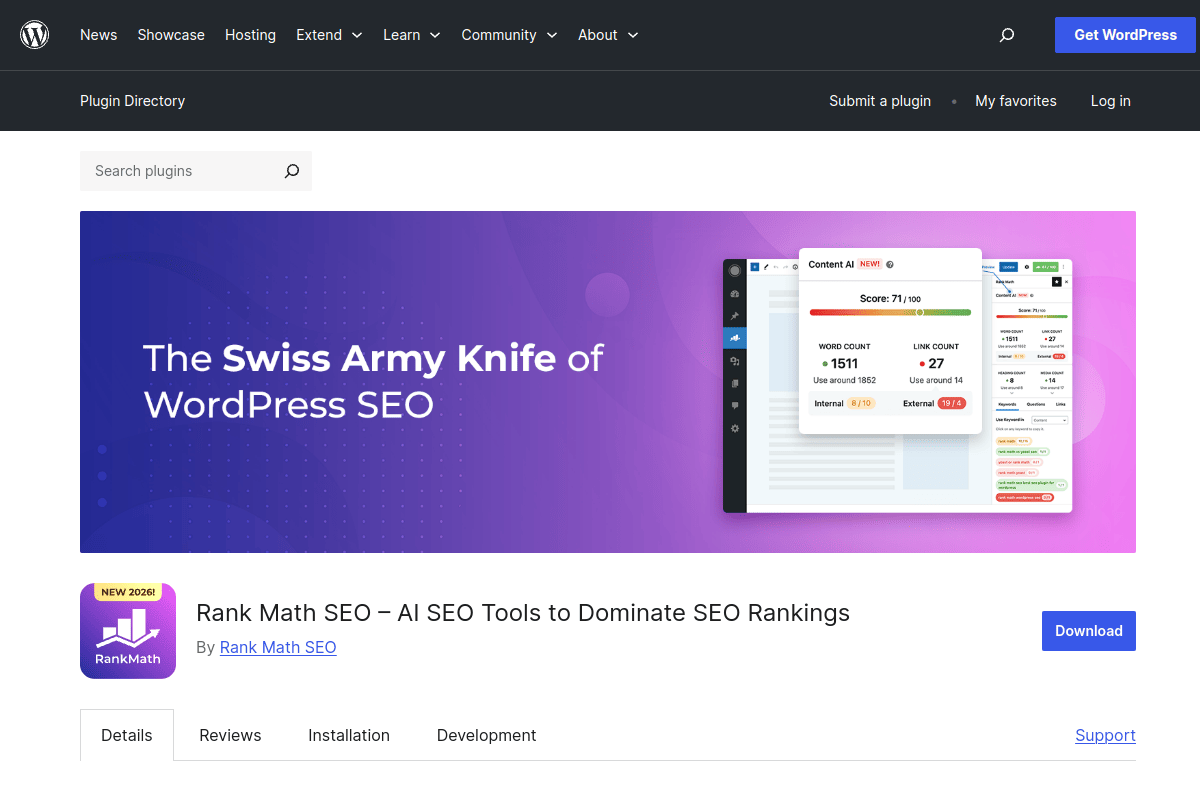The image size is (1200, 800).
Task: Click the Log in link
Action: pos(1110,101)
